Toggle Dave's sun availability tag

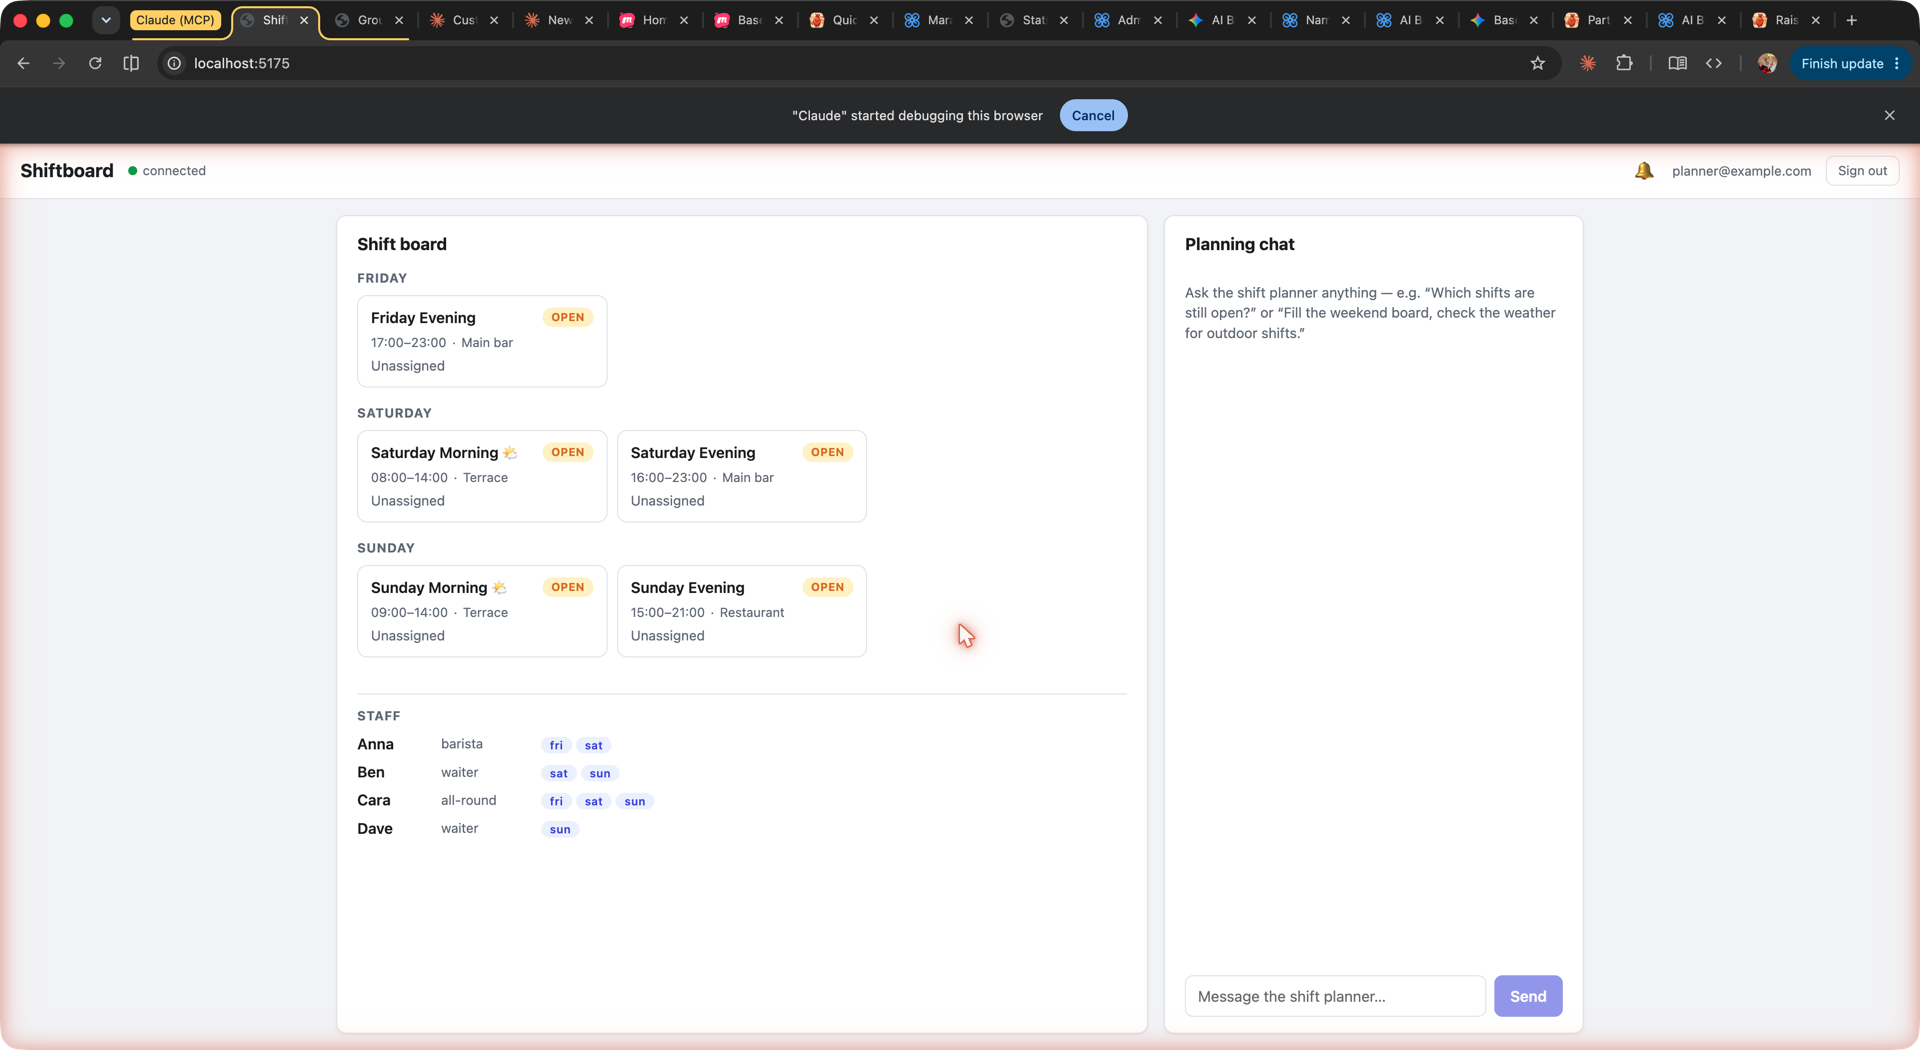pos(560,829)
